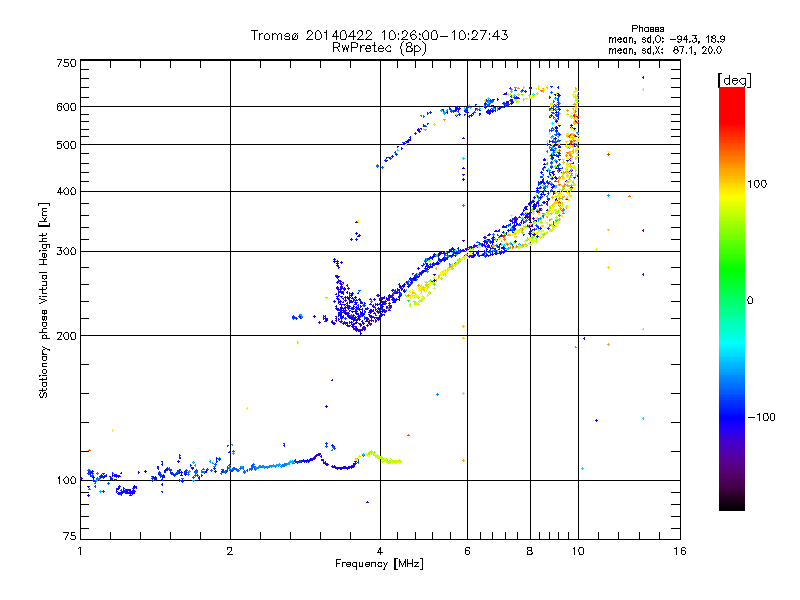Screen dimensions: 800x600
Task: Click the yellow-green E-layer trace past 4 MHz
Action: coord(382,458)
